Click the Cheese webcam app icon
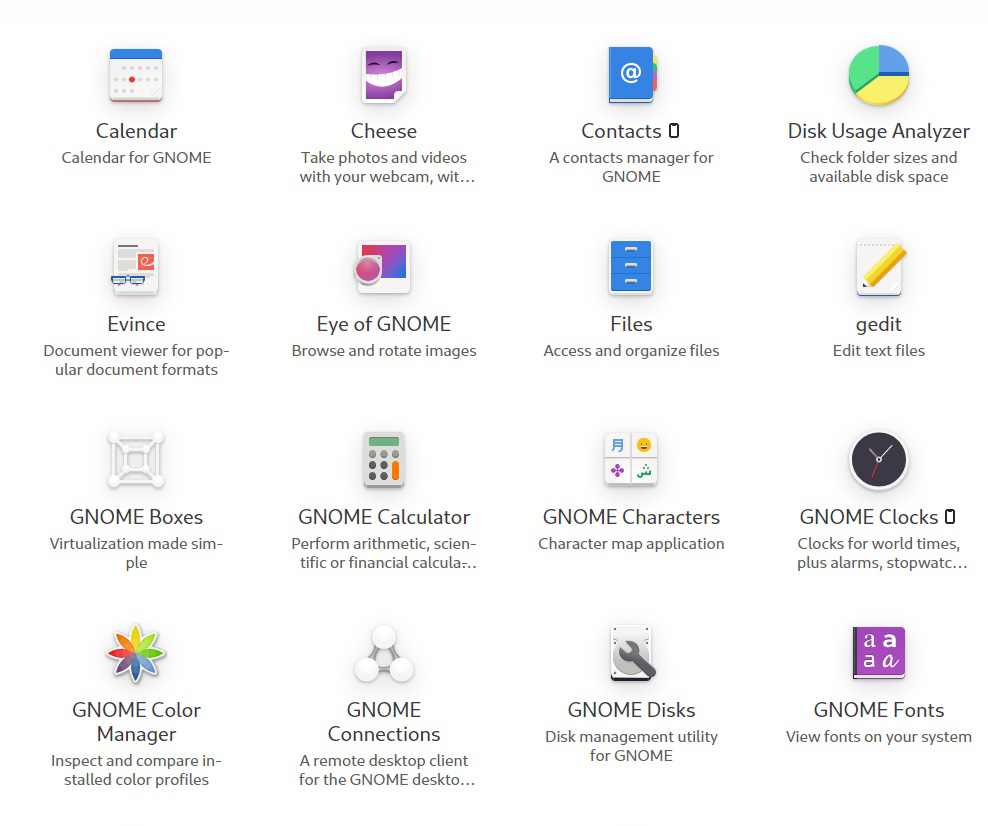The height and width of the screenshot is (826, 988). (384, 75)
